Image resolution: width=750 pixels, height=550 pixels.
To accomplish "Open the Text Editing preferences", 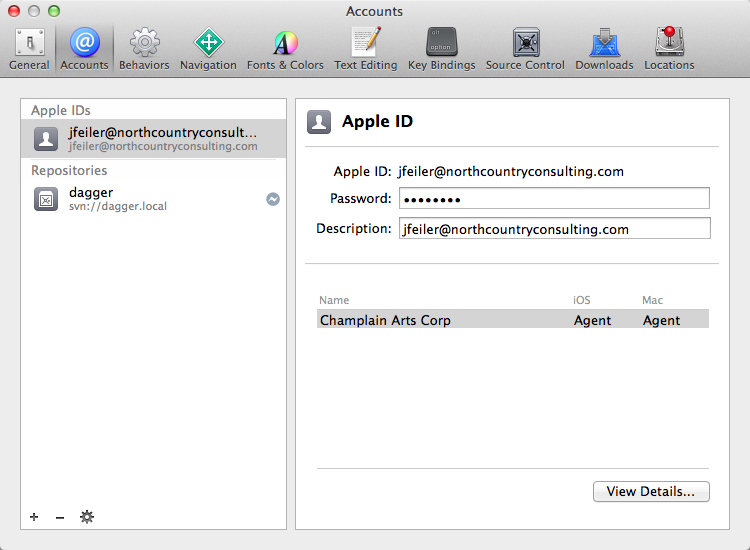I will click(x=365, y=49).
